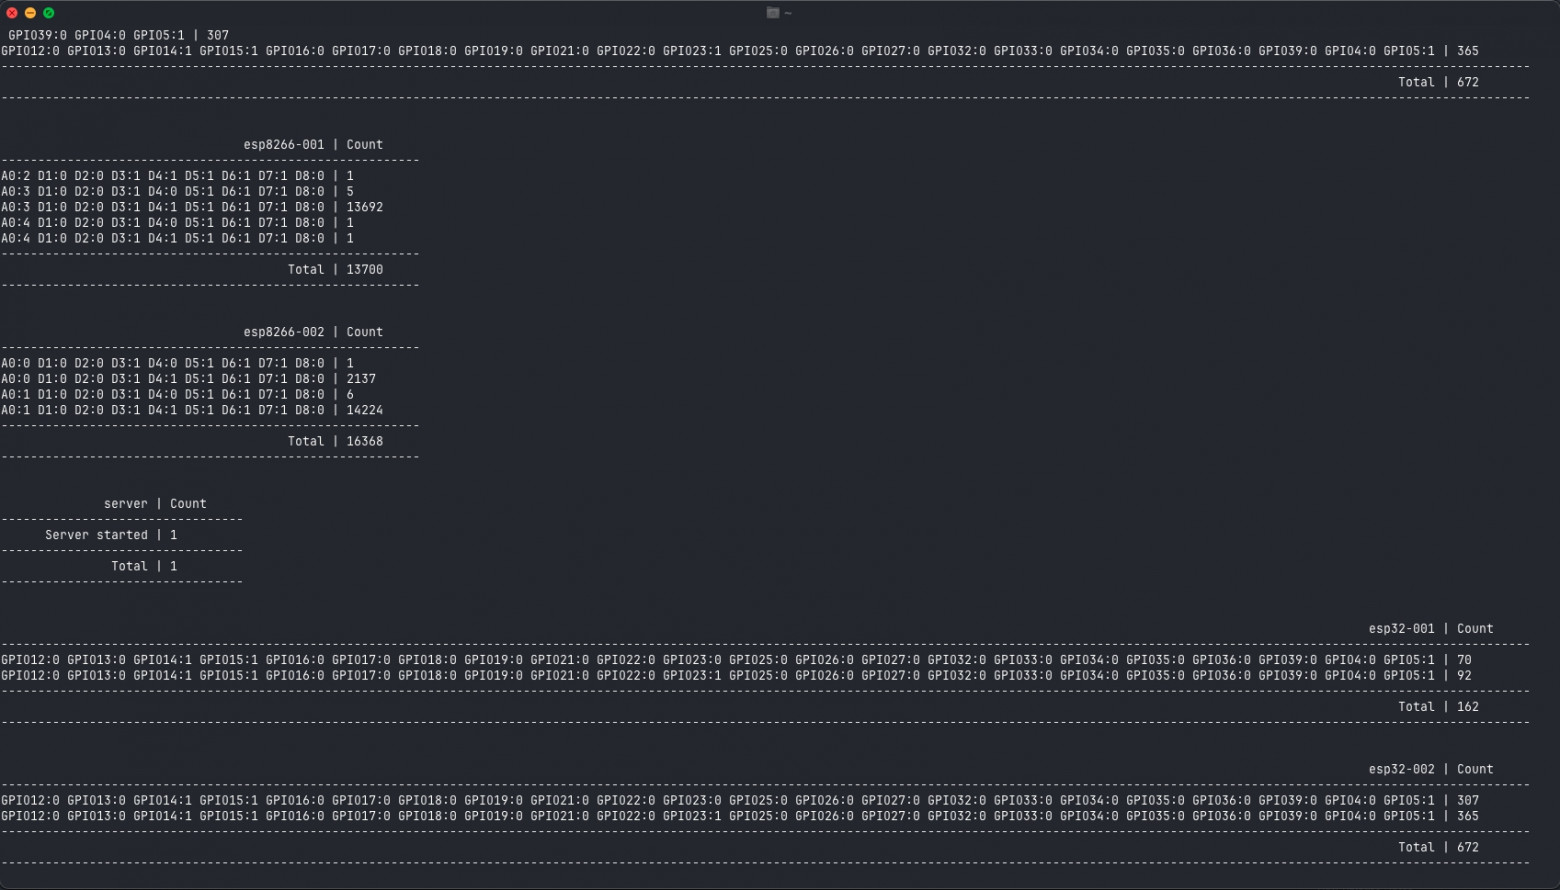Minimize the terminal using yellow button
Image resolution: width=1560 pixels, height=890 pixels.
point(30,13)
